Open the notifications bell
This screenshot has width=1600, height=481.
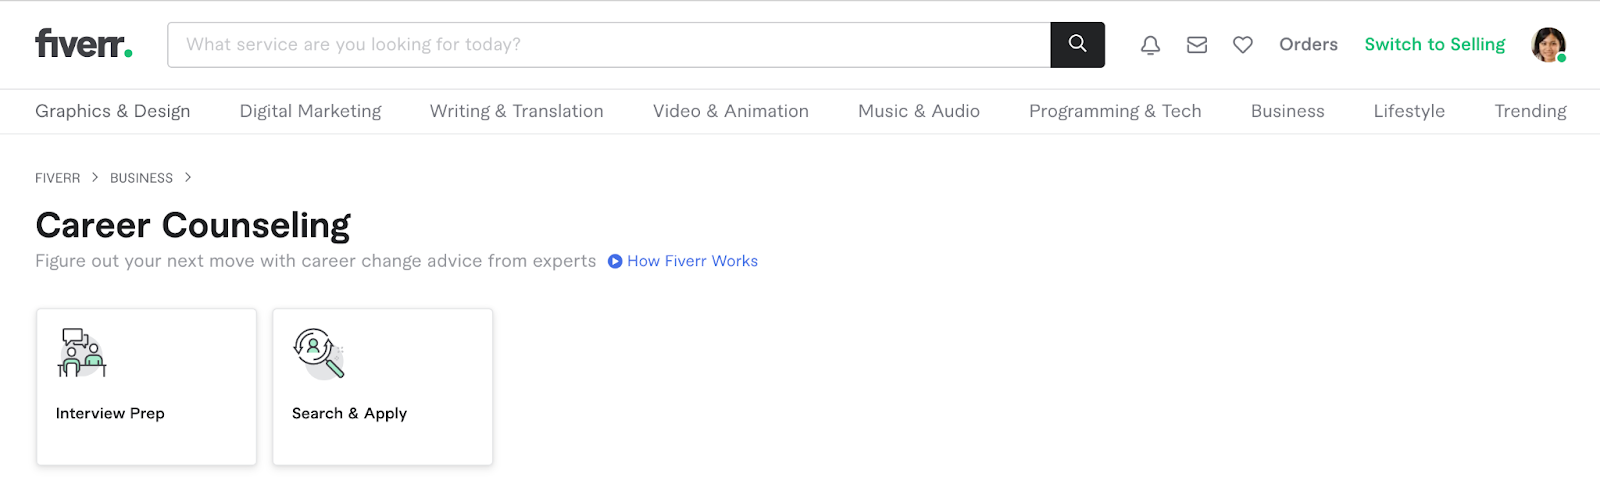pos(1151,45)
